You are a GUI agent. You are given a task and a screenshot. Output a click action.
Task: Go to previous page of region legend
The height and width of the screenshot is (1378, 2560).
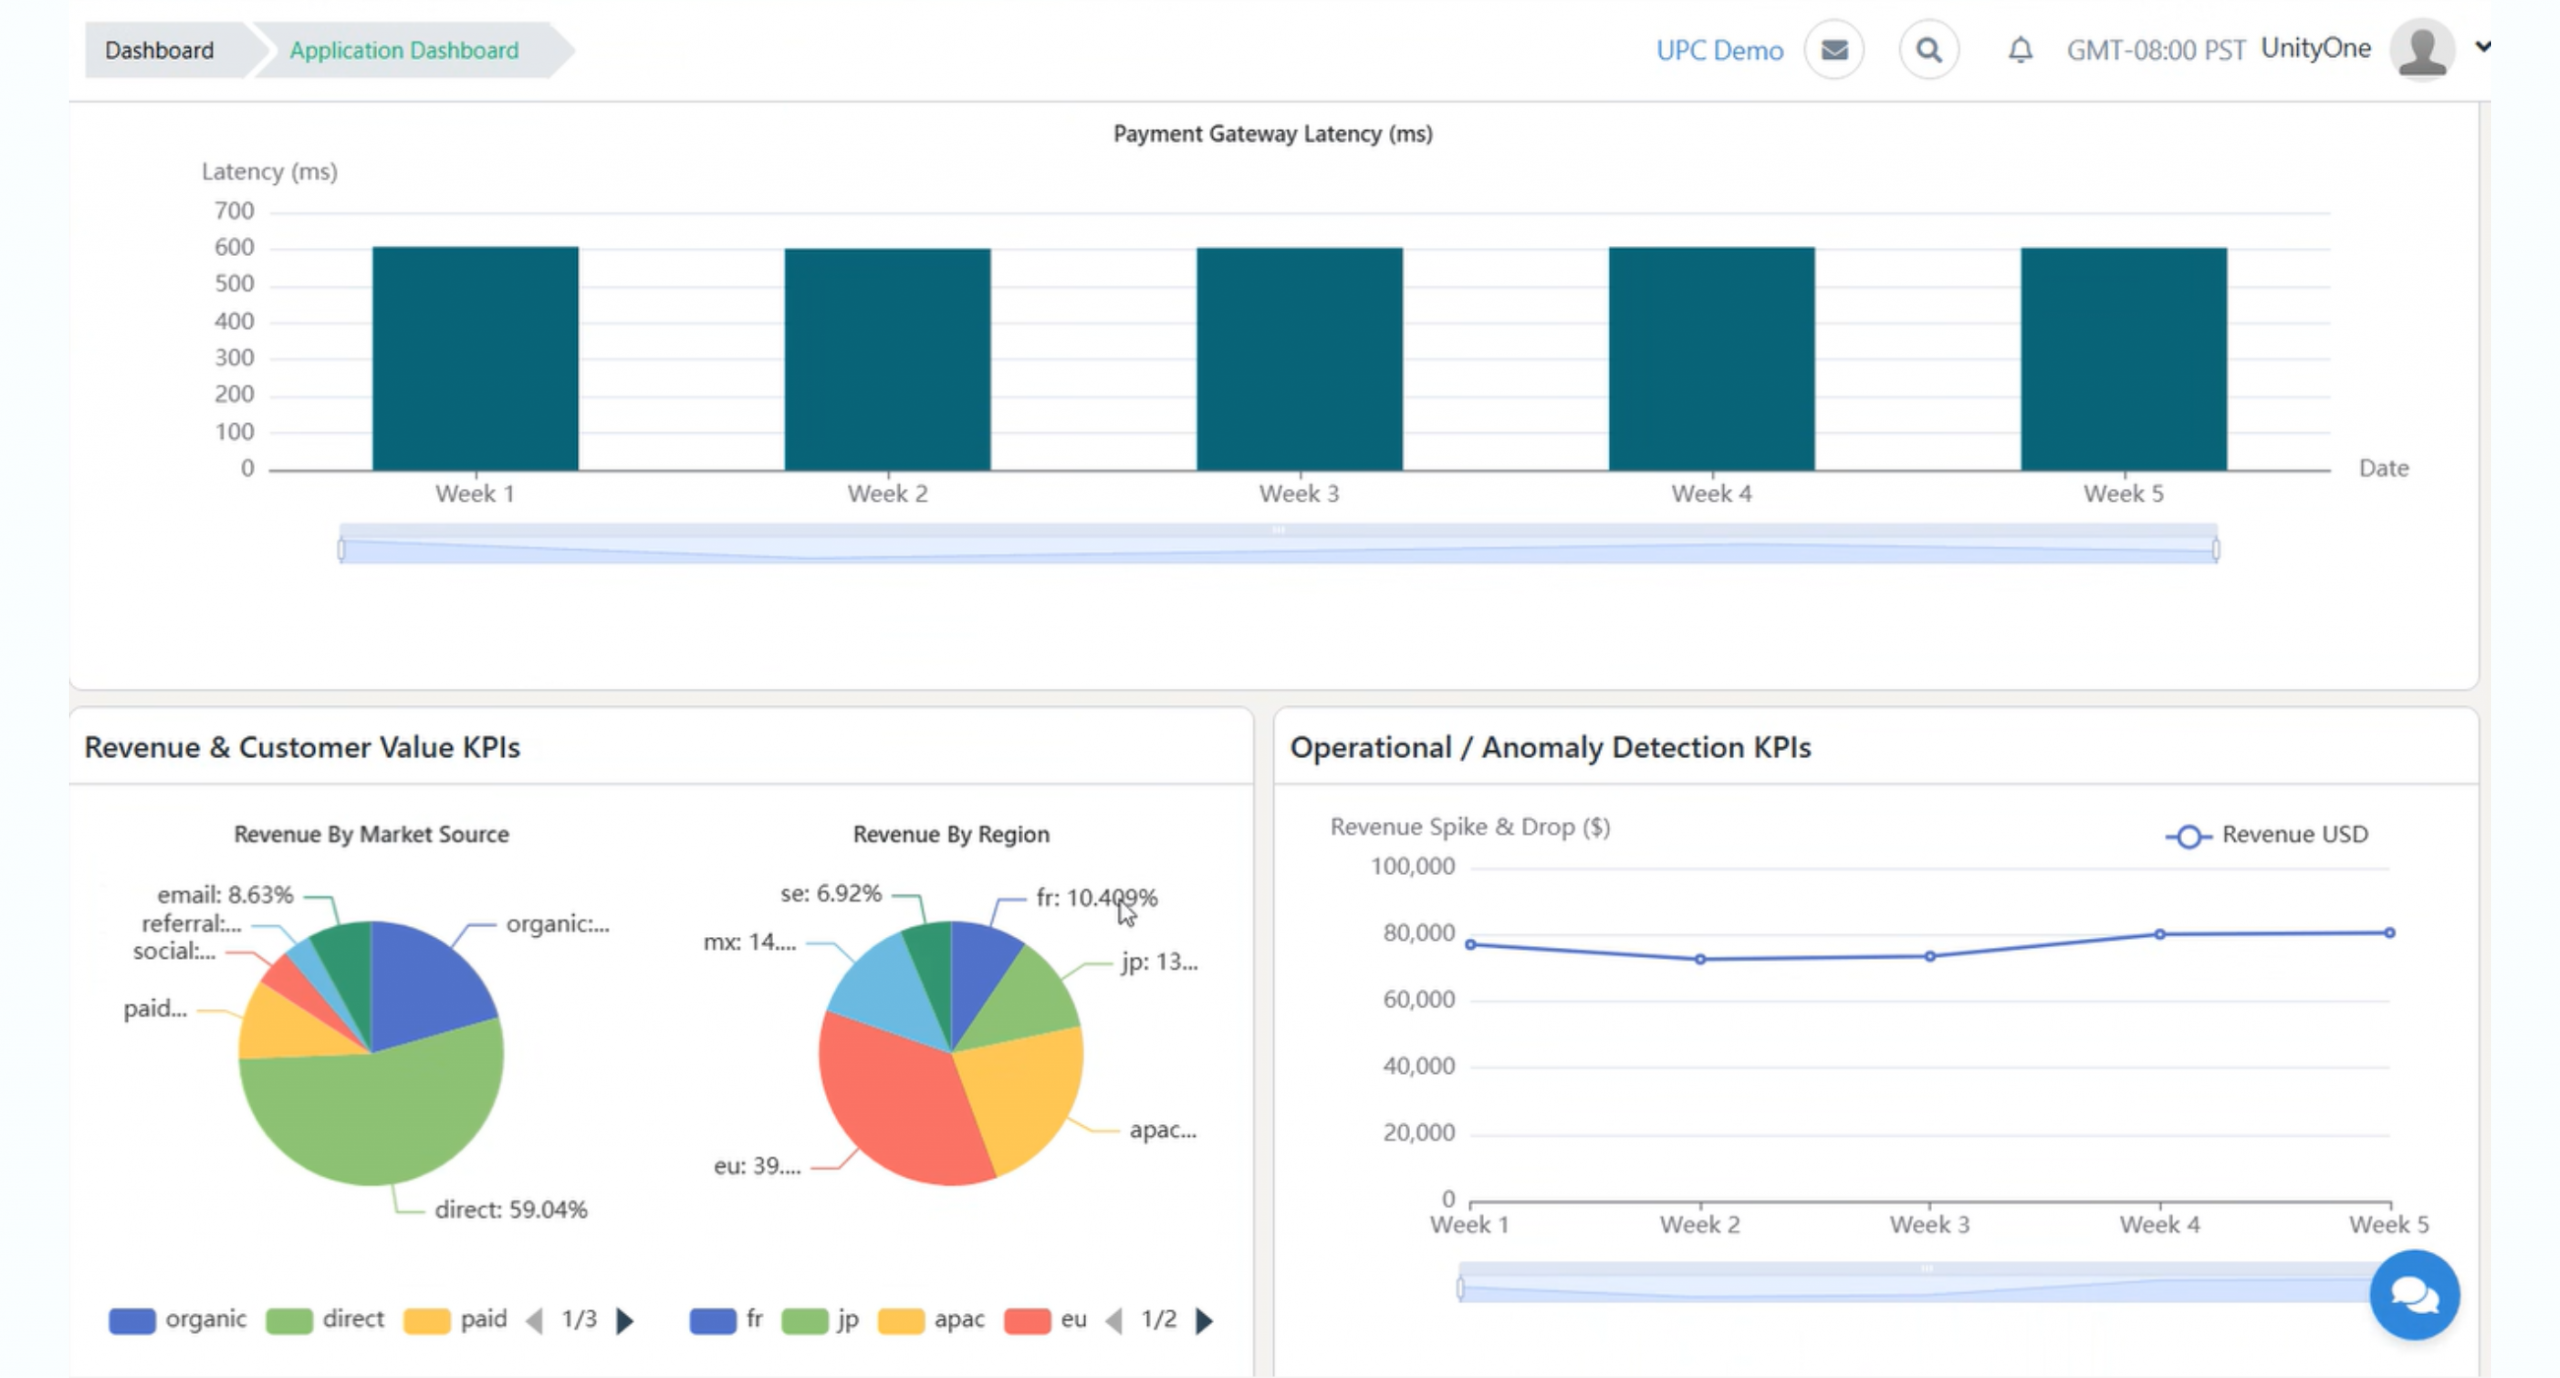pos(1114,1321)
